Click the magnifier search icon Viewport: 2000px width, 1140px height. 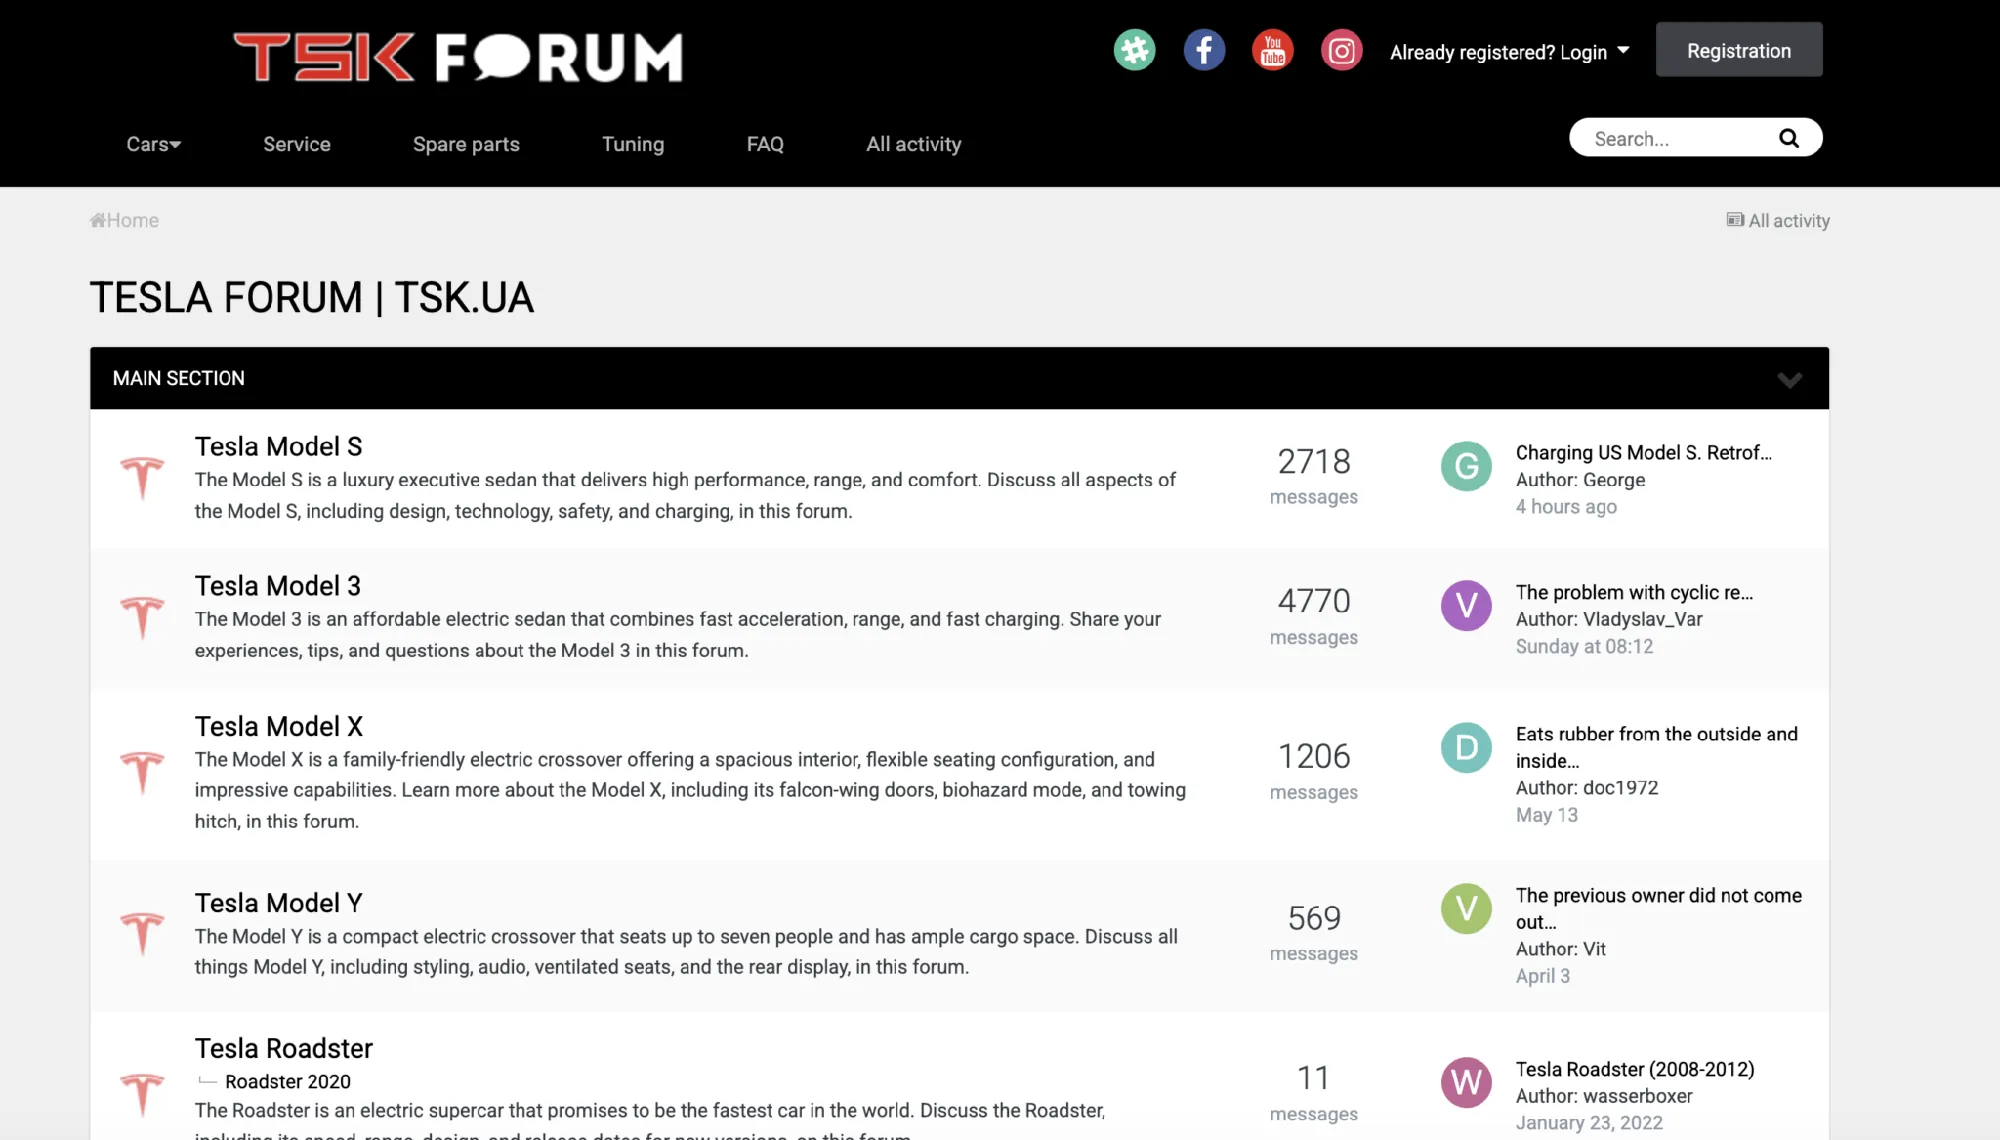tap(1789, 138)
